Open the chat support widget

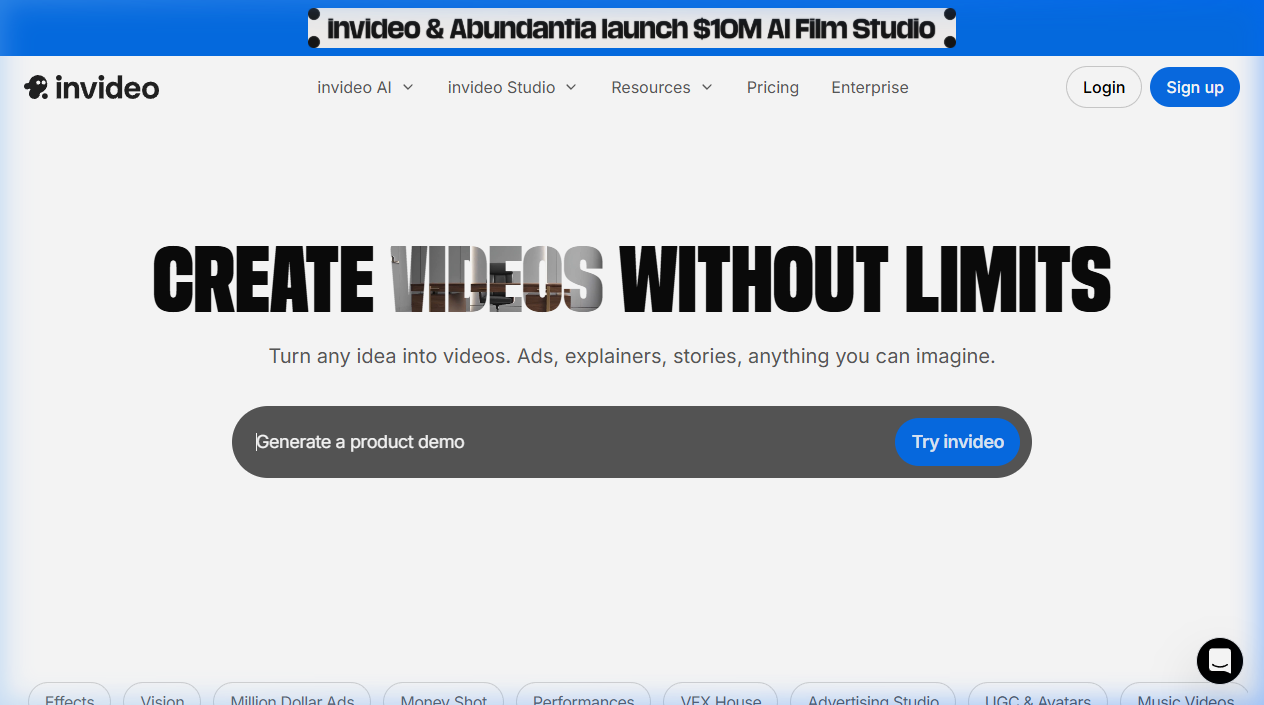pos(1219,660)
